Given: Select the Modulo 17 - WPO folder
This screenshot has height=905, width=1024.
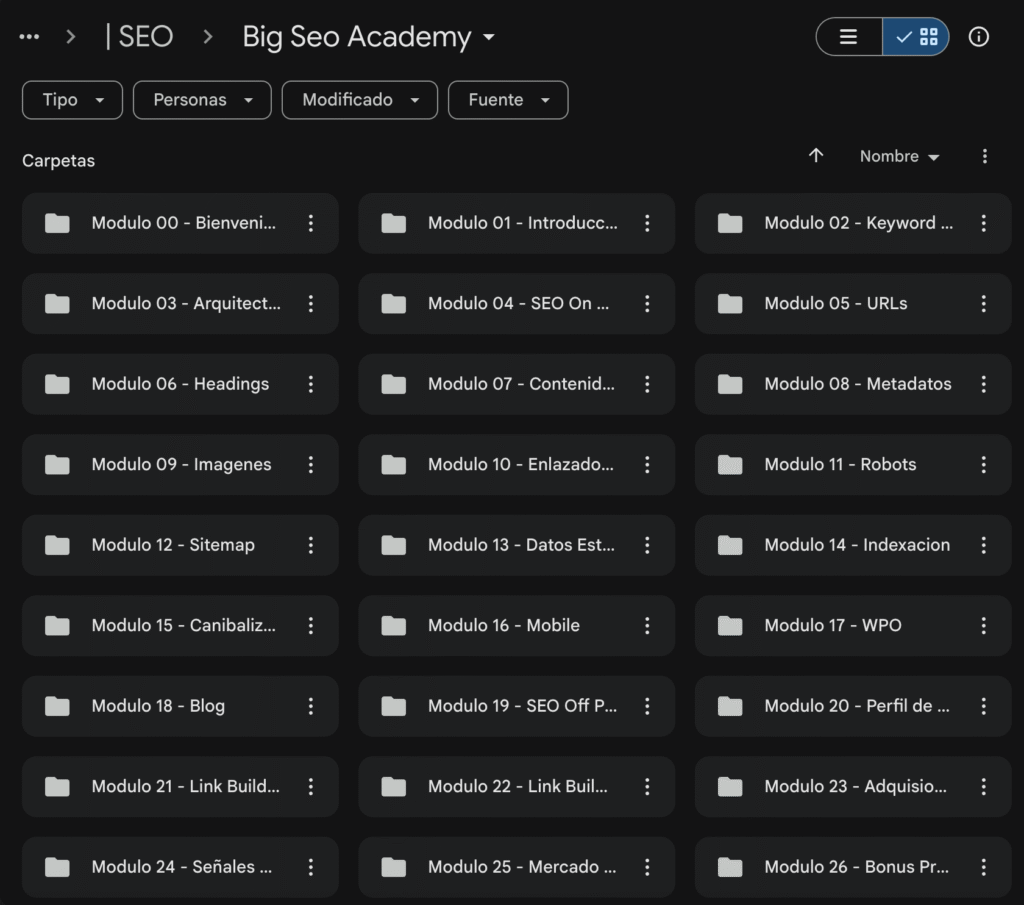Looking at the screenshot, I should tap(832, 626).
